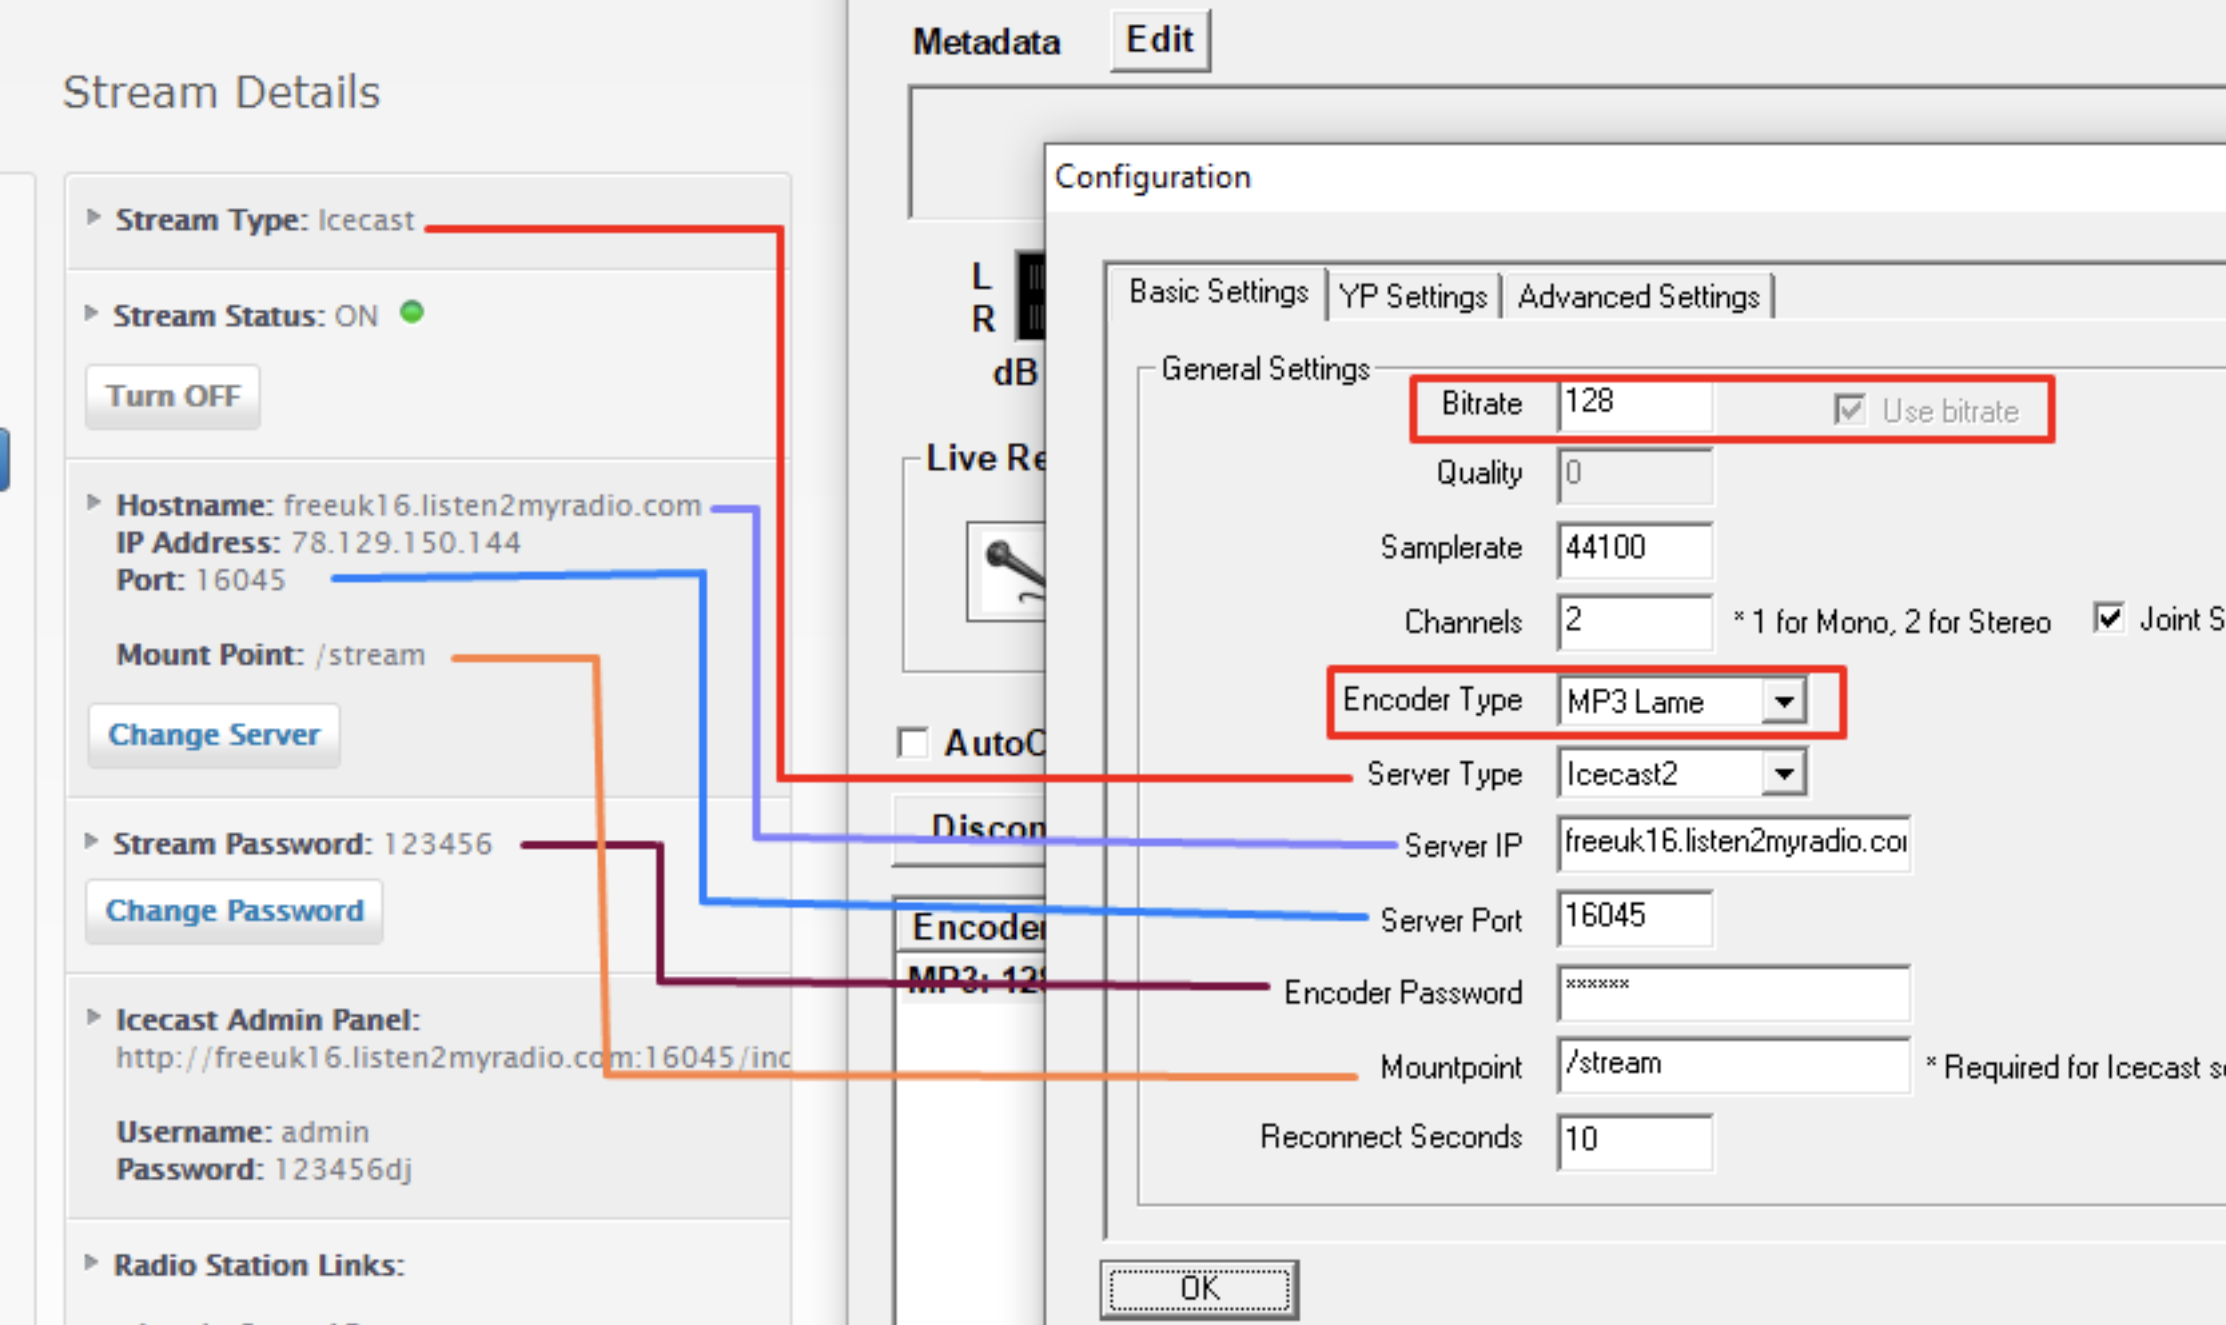Click the Change Password button
The height and width of the screenshot is (1325, 2226).
pos(235,910)
